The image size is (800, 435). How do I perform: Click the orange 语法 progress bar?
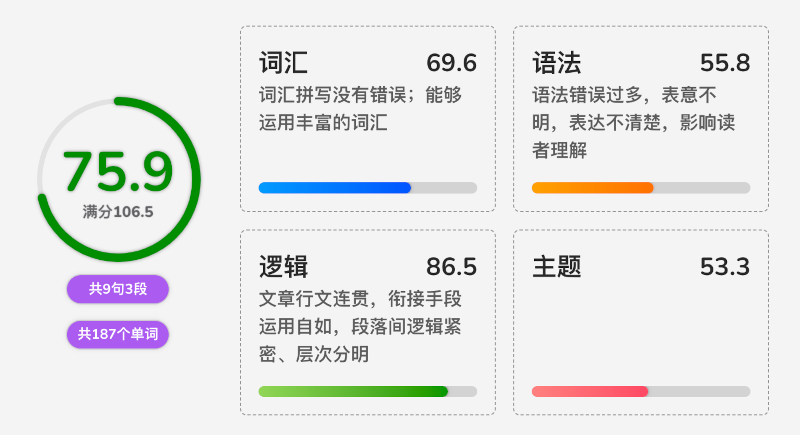click(x=641, y=188)
